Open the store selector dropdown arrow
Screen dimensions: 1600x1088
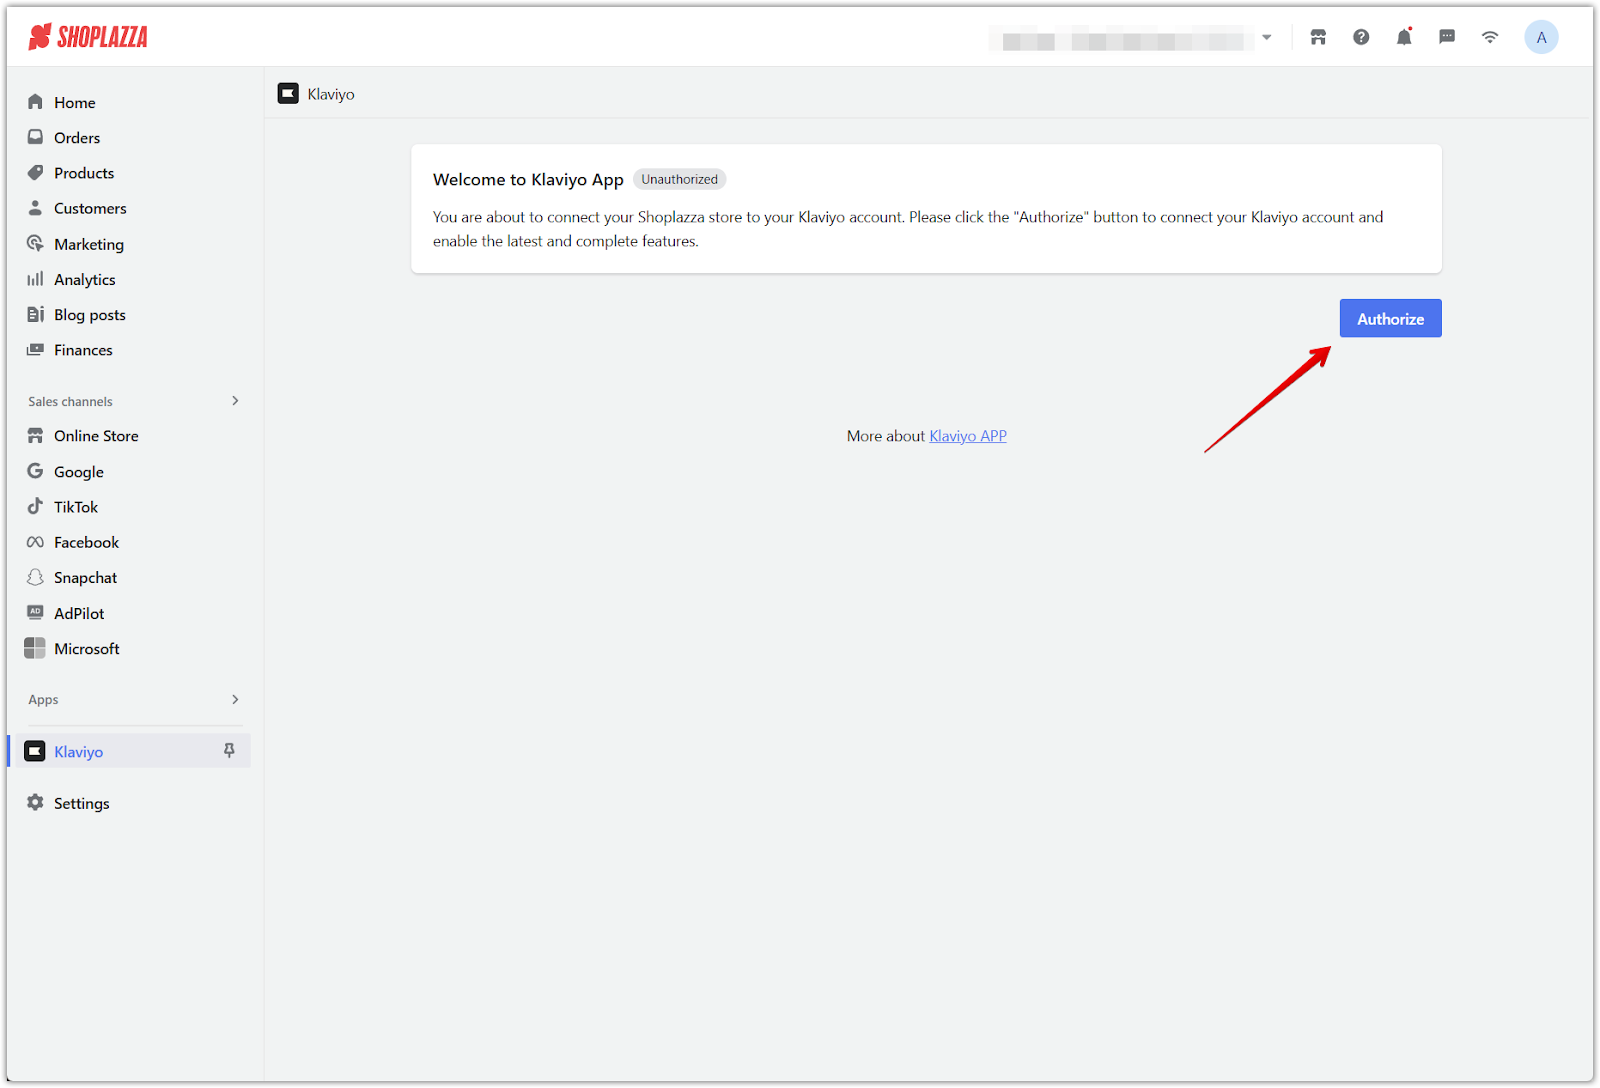[1266, 37]
